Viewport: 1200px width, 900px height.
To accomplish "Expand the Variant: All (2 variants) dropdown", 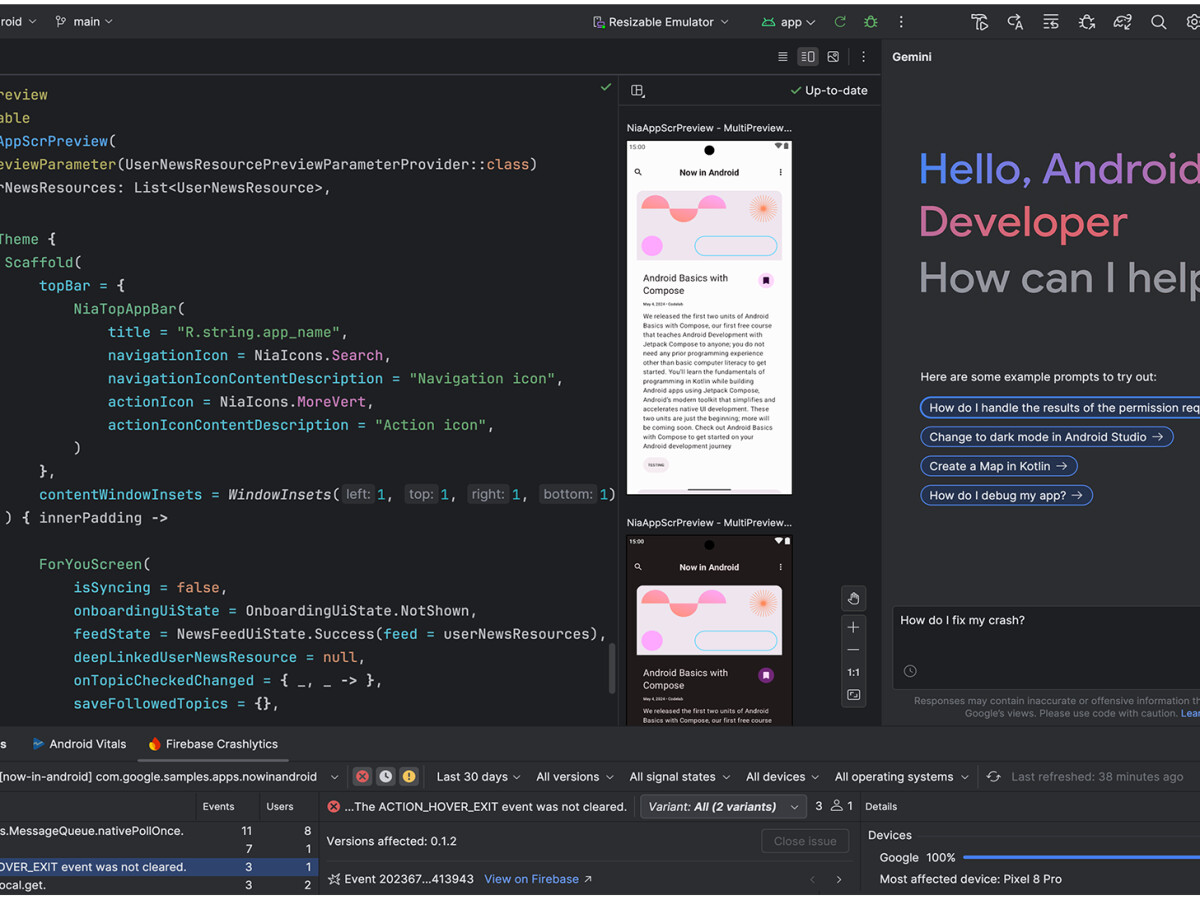I will click(722, 806).
